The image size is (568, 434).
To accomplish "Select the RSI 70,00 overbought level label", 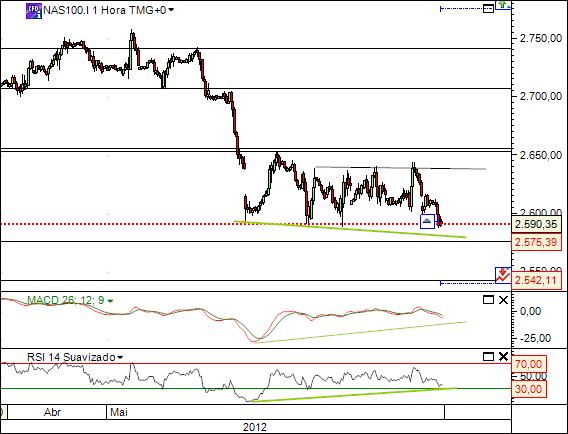I will (528, 364).
